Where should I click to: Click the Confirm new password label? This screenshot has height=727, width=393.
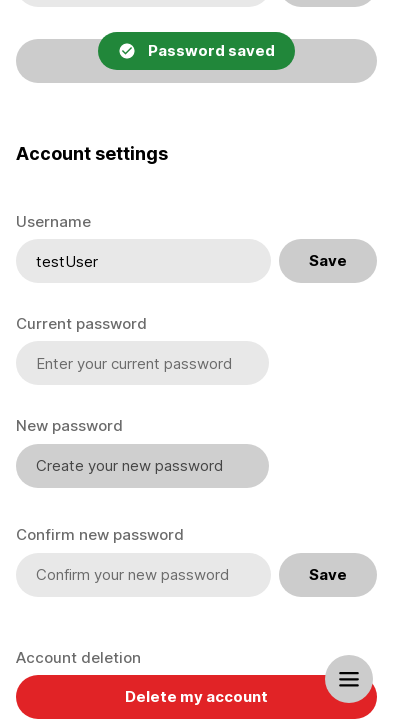100,535
